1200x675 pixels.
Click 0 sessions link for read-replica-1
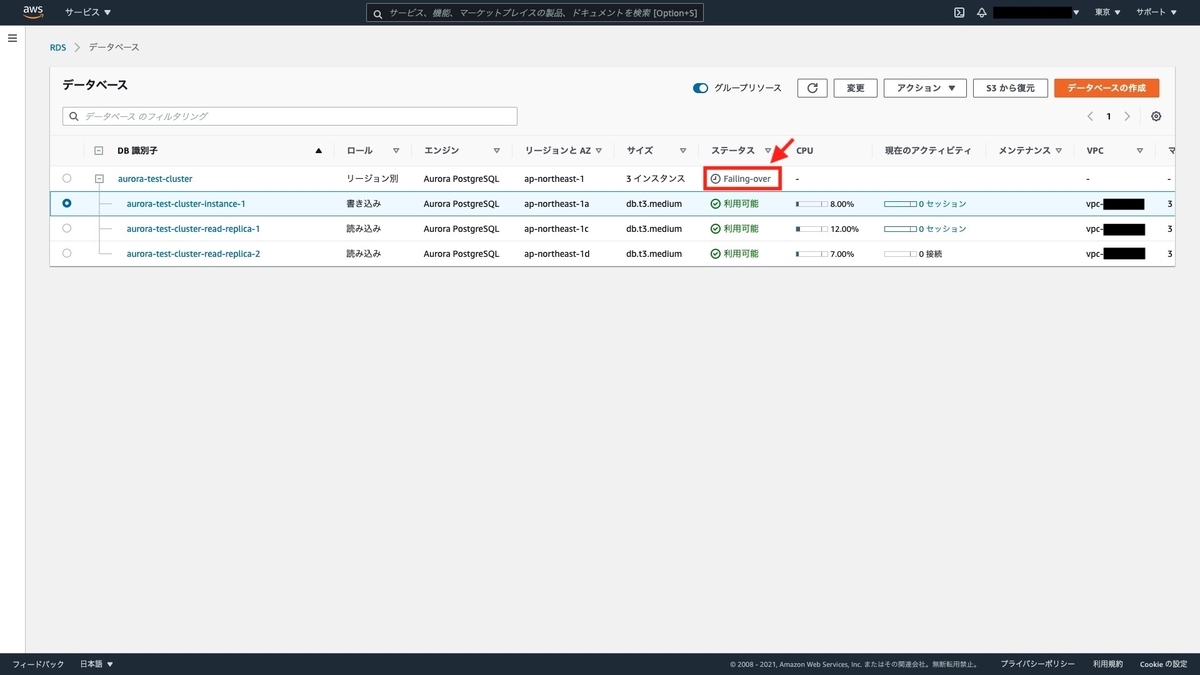tap(943, 229)
